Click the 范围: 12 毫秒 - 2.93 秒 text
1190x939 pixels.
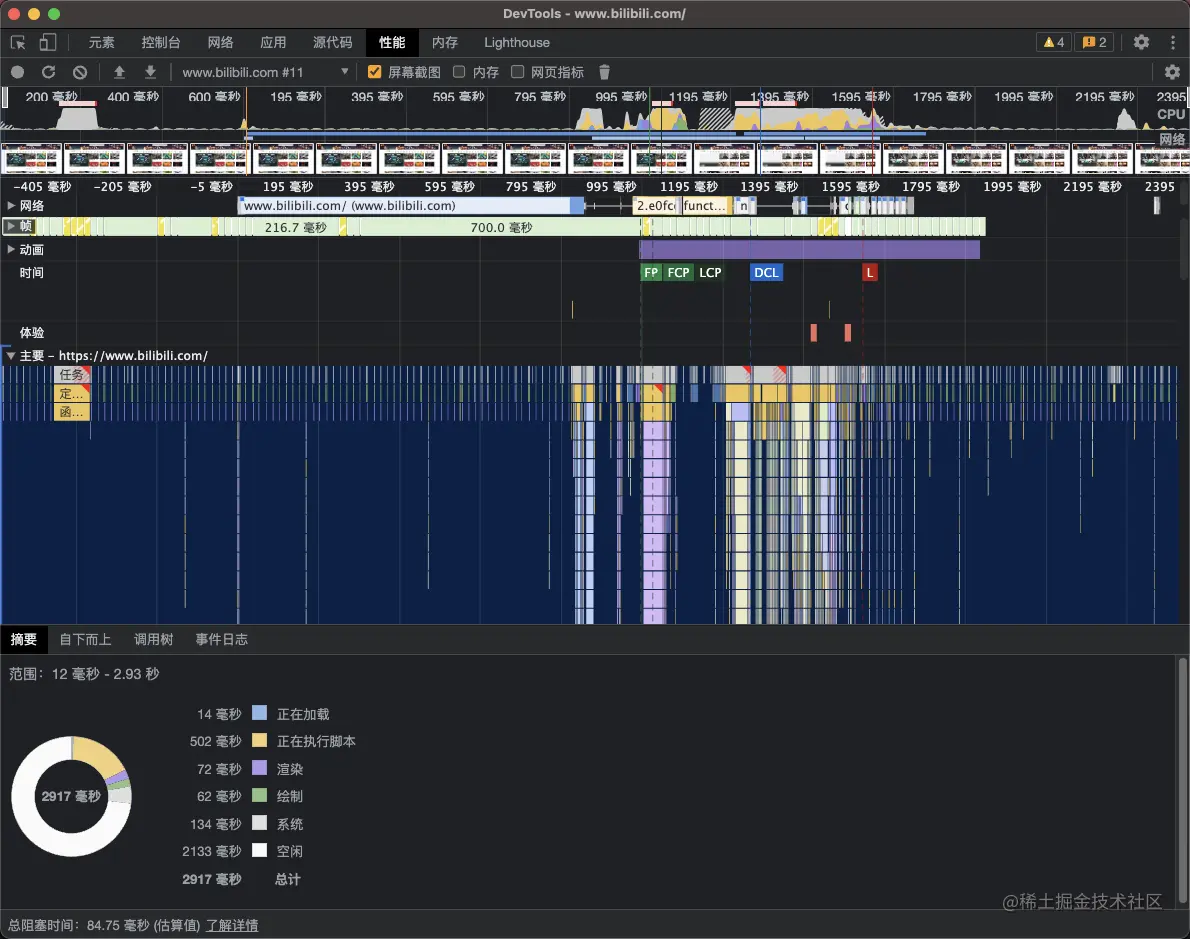pos(84,674)
